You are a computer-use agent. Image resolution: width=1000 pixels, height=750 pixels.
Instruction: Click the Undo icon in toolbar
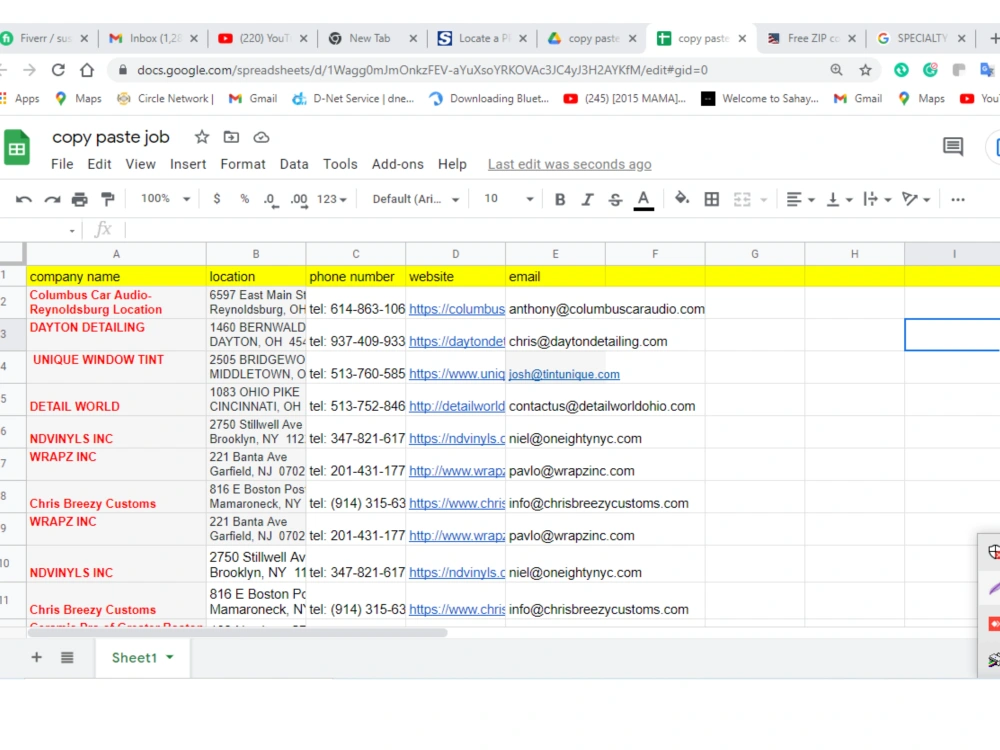(24, 200)
